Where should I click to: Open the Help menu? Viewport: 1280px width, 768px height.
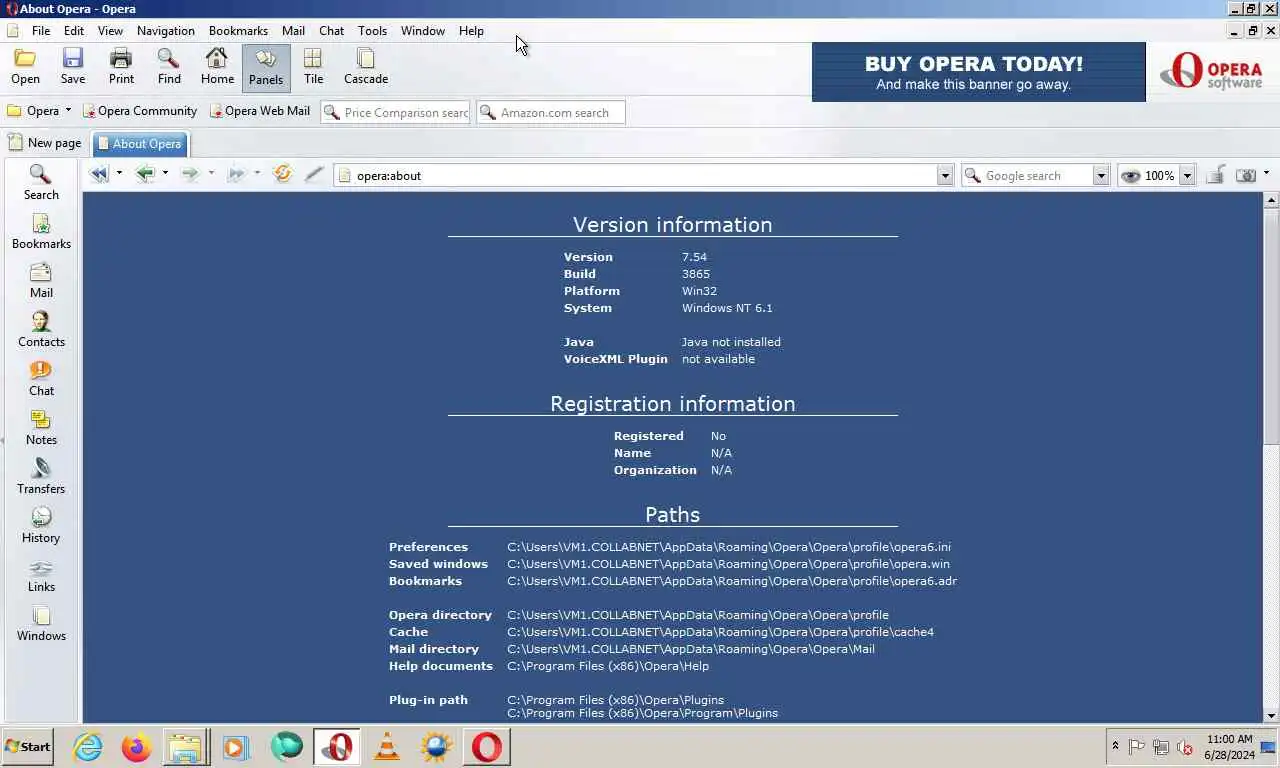click(471, 31)
